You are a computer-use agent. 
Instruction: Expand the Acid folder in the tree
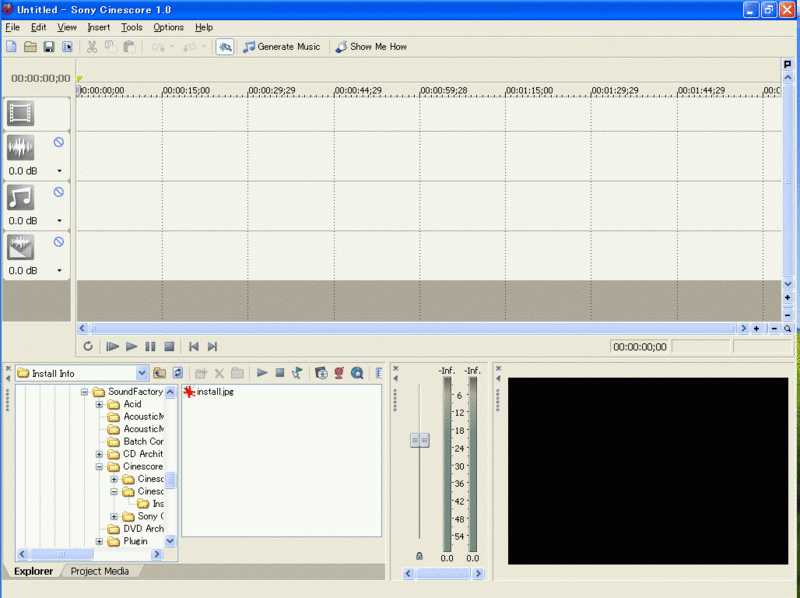click(99, 405)
